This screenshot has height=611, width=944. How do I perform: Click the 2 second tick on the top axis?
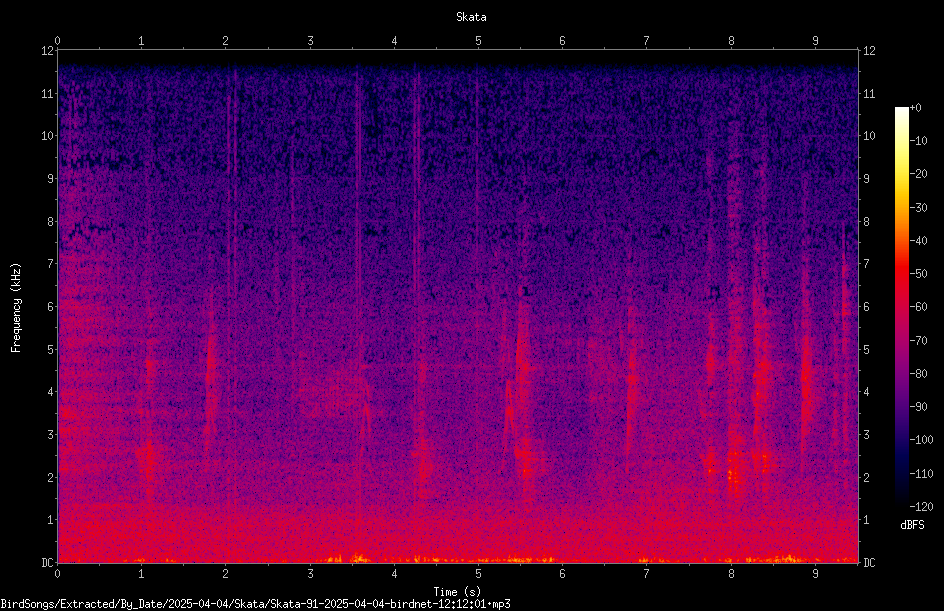(x=225, y=40)
